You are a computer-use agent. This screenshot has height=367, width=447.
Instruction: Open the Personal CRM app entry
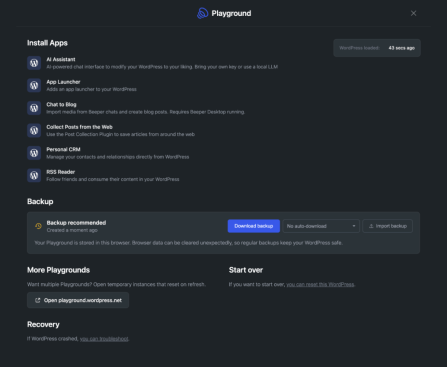(108, 153)
